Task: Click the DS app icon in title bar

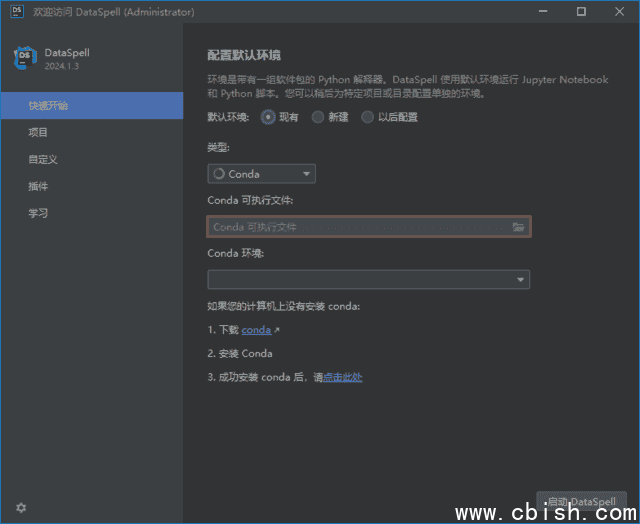Action: click(x=17, y=11)
